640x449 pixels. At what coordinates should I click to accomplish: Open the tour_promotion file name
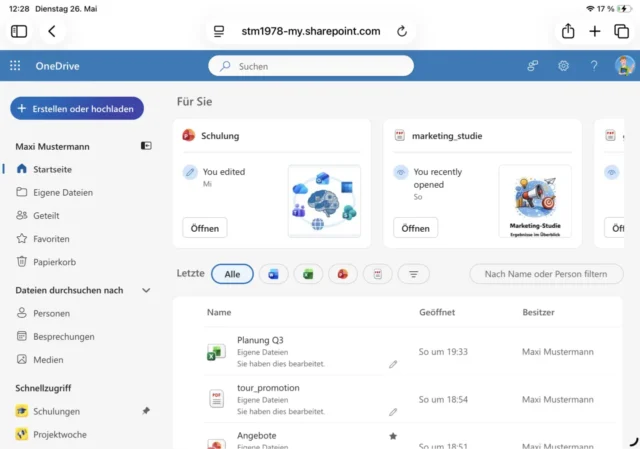[x=268, y=388]
